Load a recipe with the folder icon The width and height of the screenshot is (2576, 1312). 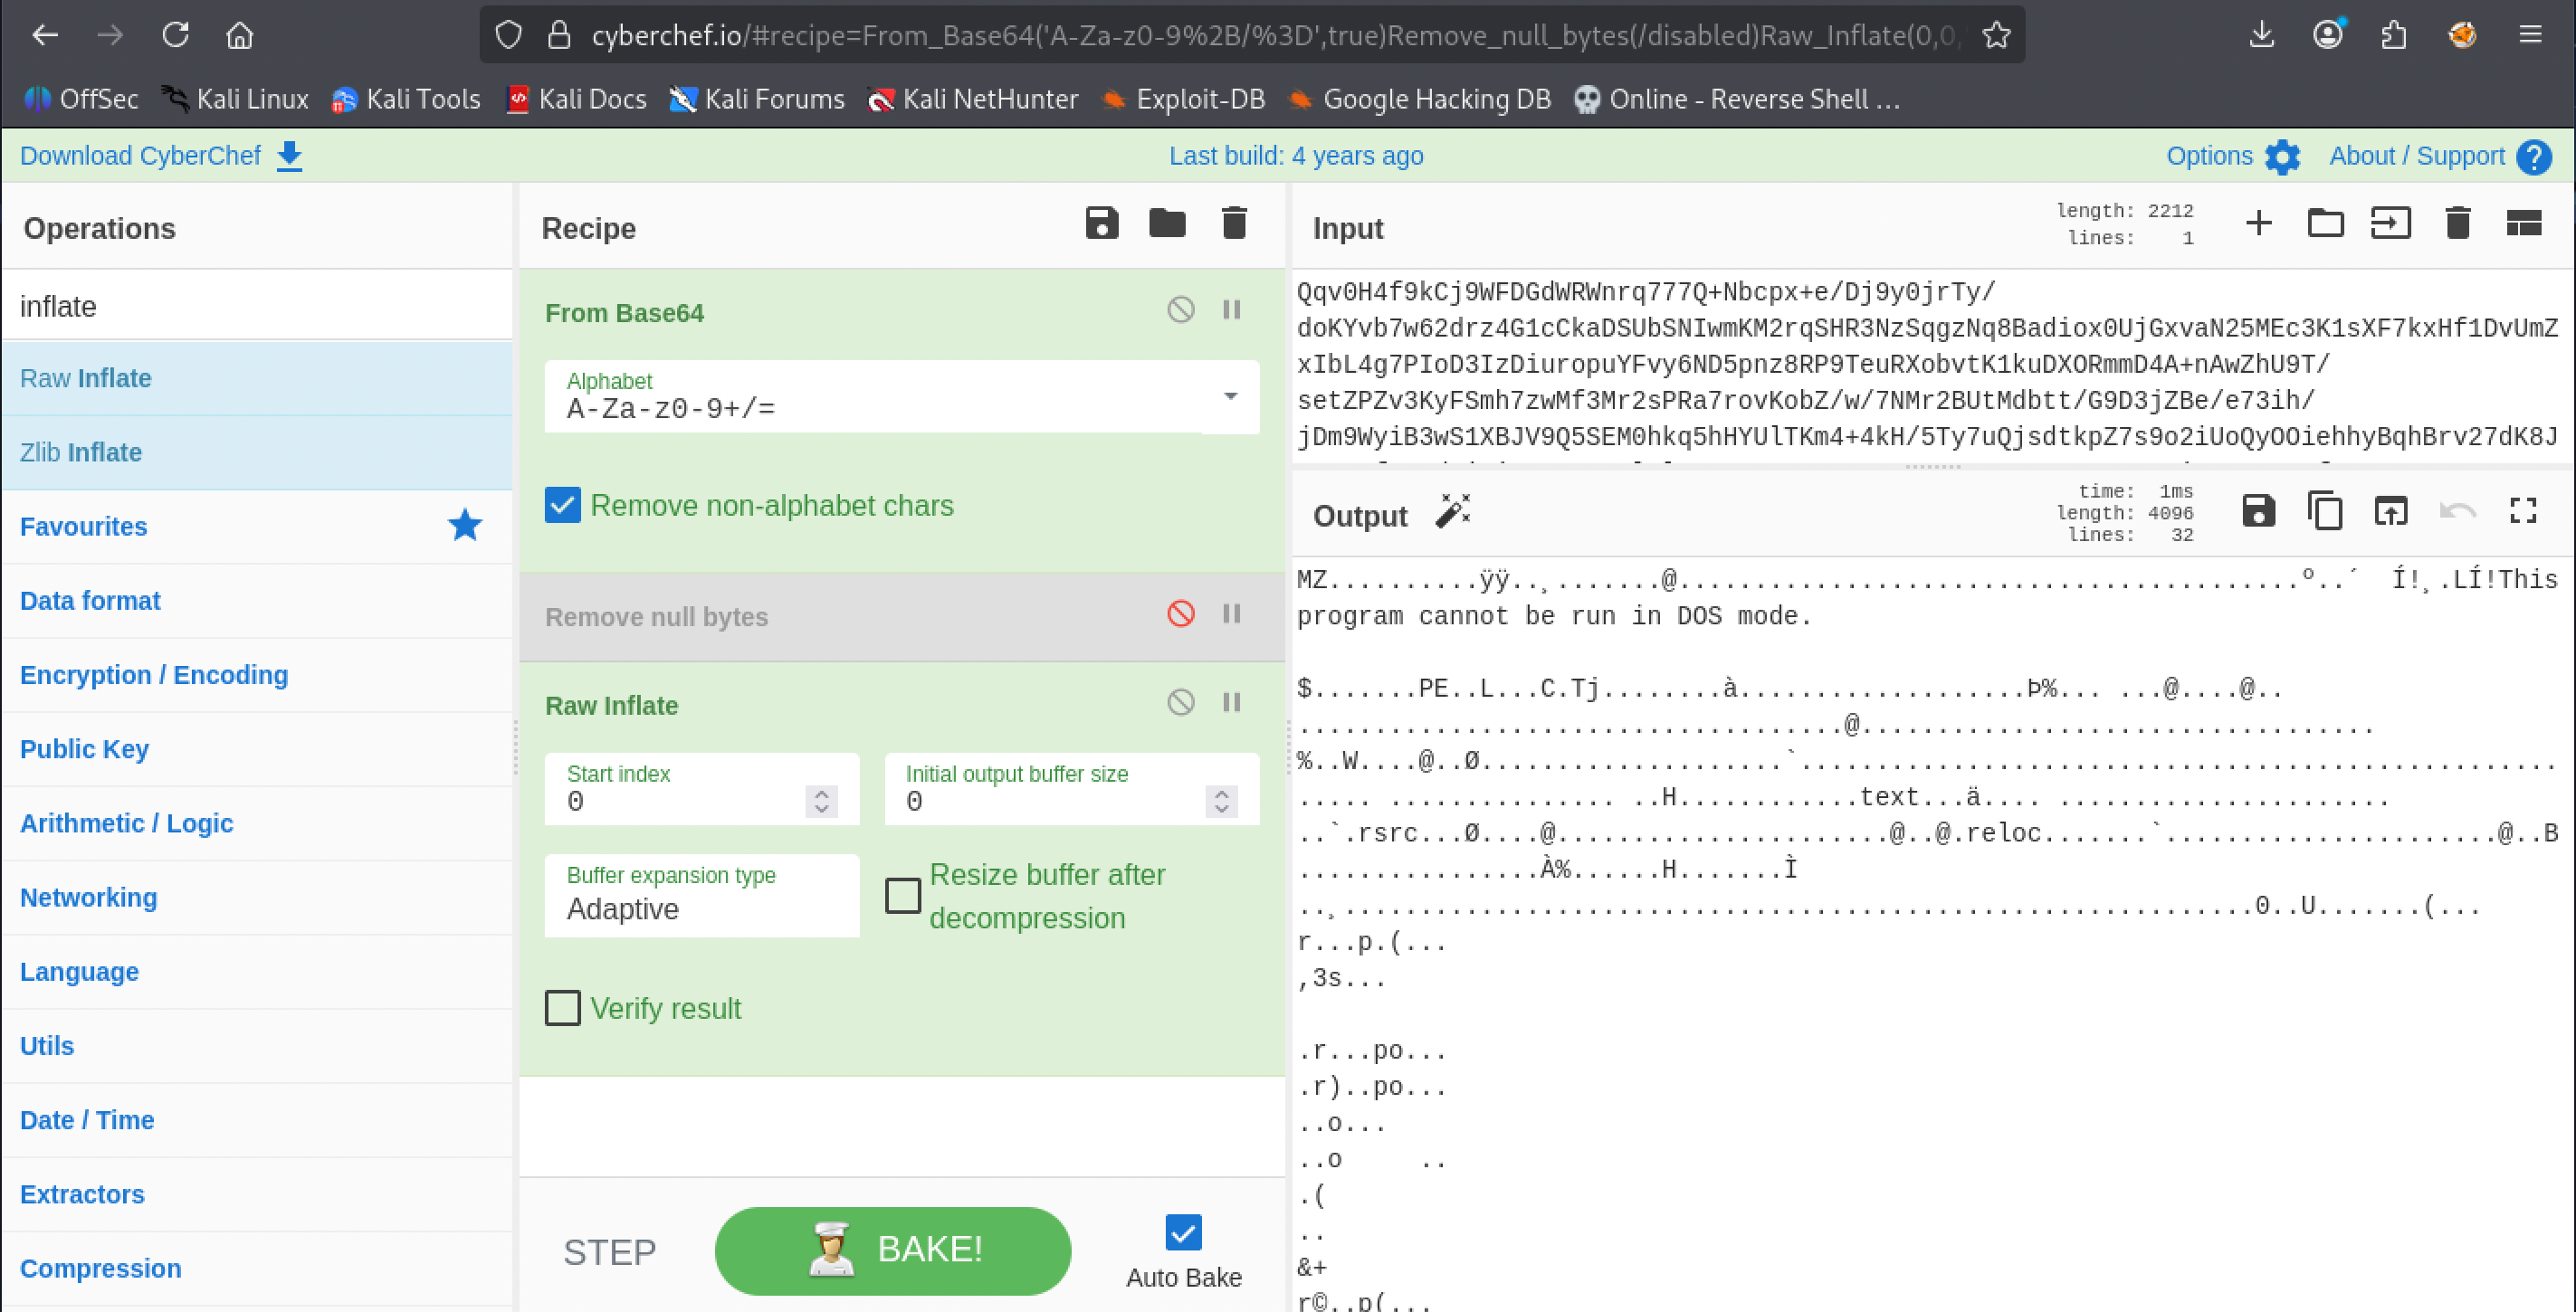1167,223
